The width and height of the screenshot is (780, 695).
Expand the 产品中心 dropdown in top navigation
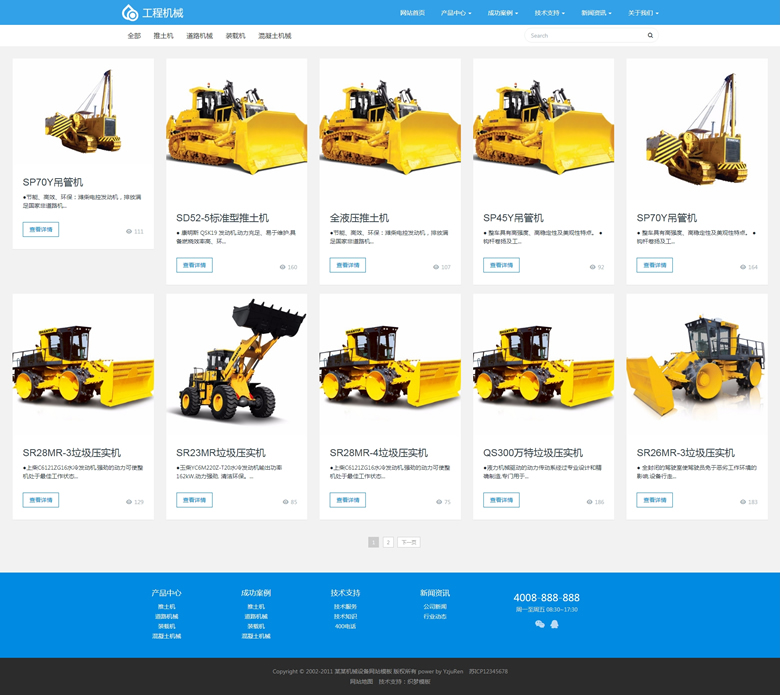click(456, 13)
